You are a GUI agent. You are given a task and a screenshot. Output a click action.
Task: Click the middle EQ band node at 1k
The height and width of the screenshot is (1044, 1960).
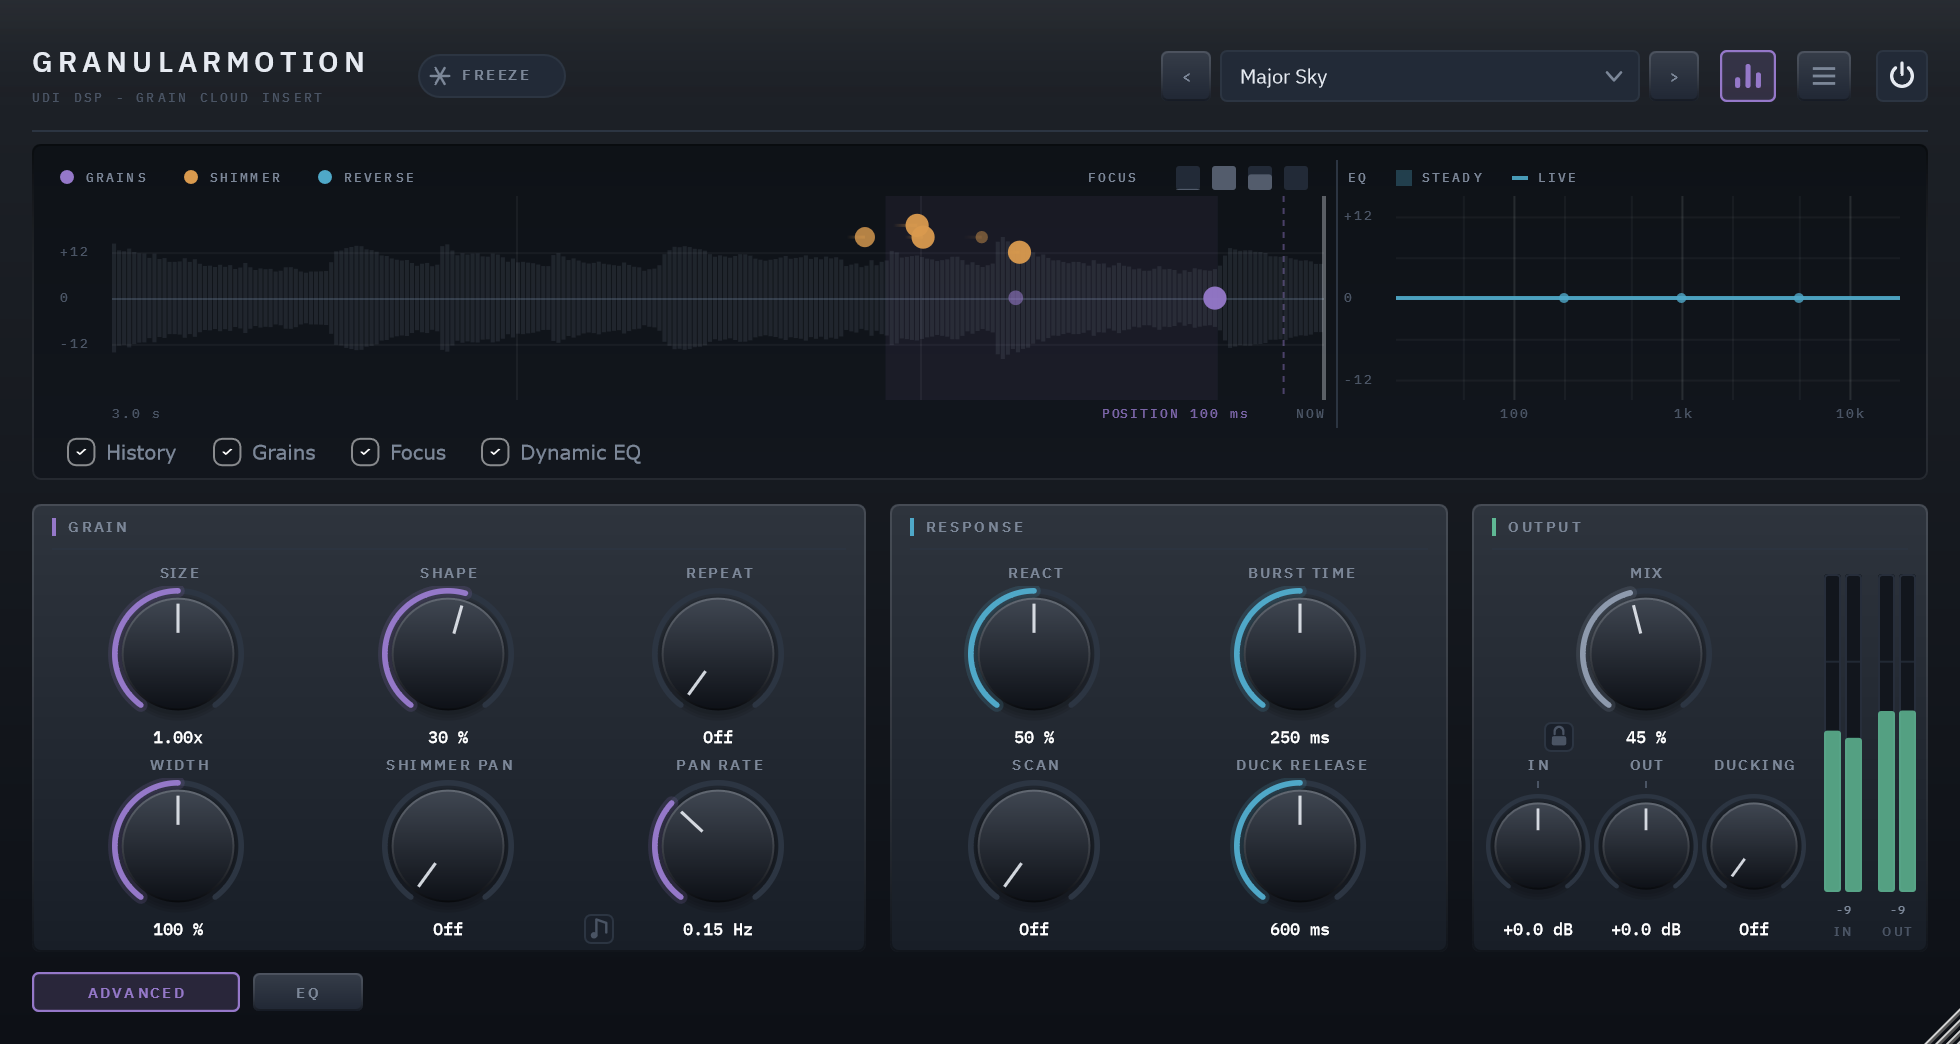(1682, 298)
